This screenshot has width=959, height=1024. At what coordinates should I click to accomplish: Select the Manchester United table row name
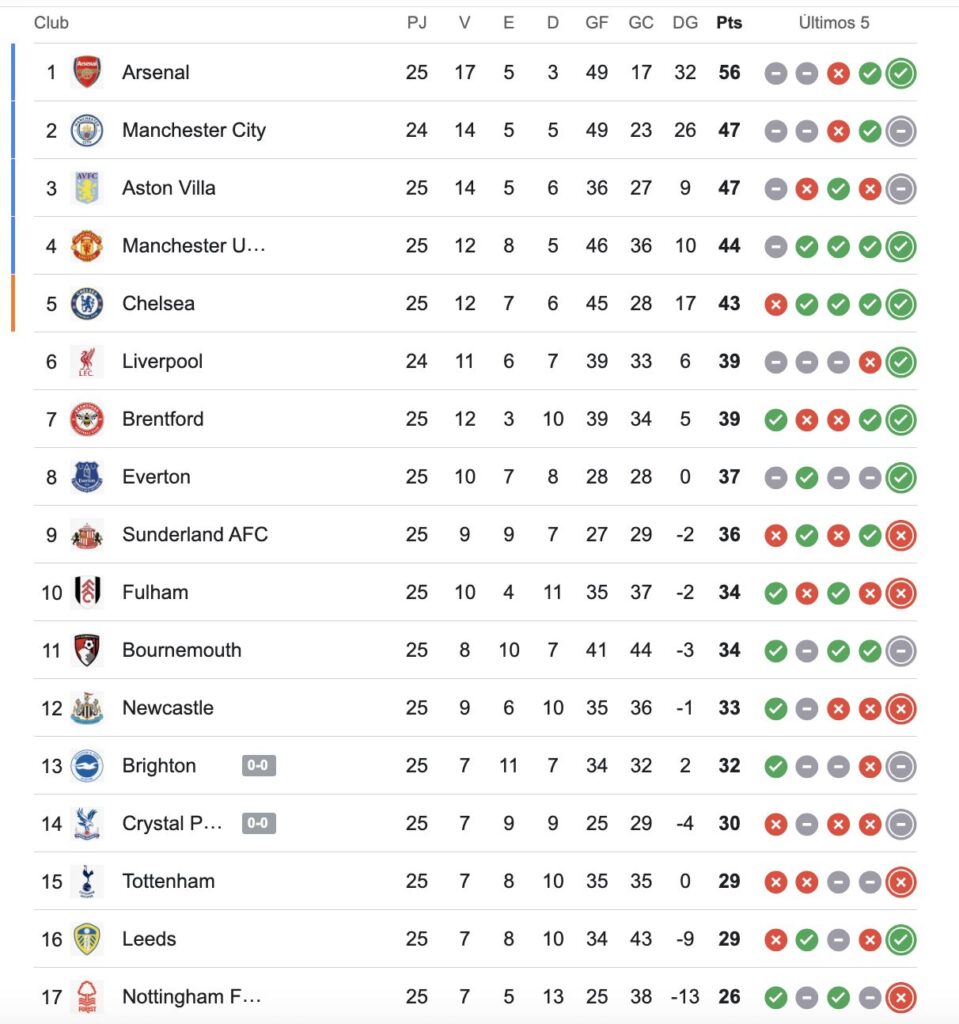coord(194,246)
